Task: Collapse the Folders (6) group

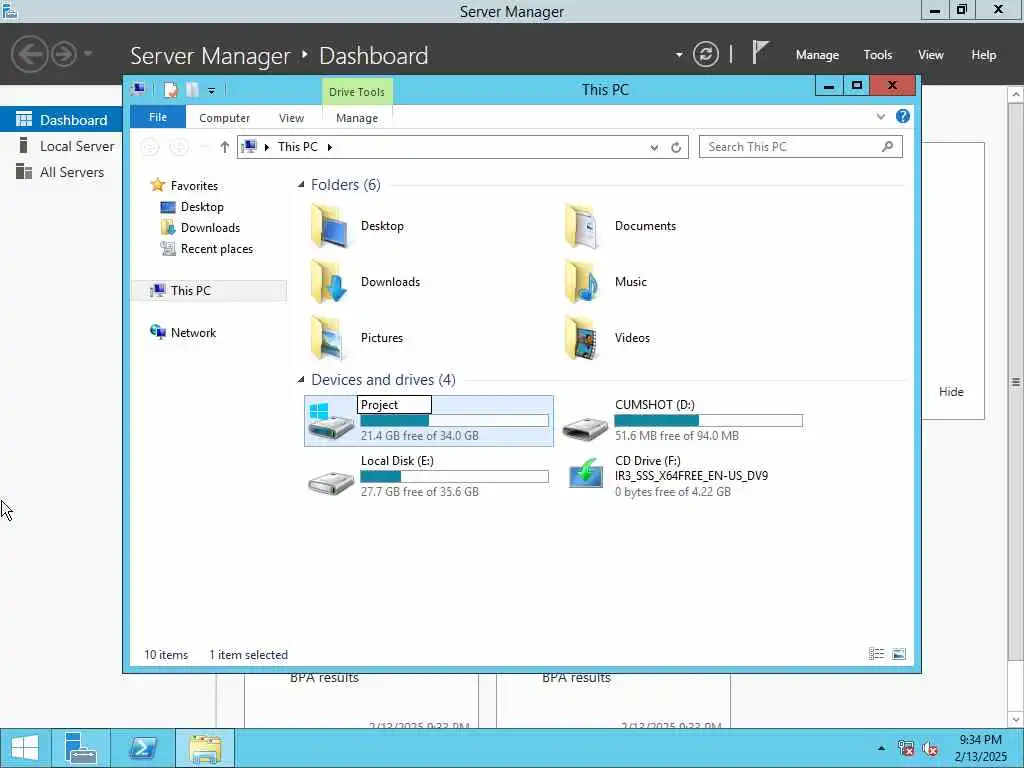Action: pyautogui.click(x=301, y=185)
